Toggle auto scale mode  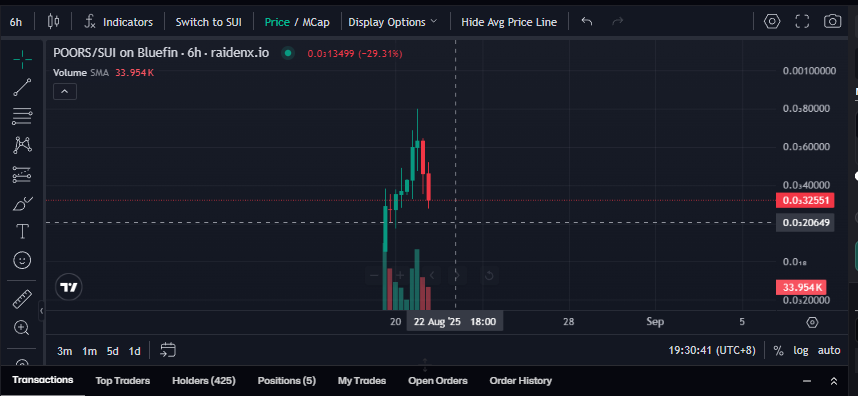(829, 351)
